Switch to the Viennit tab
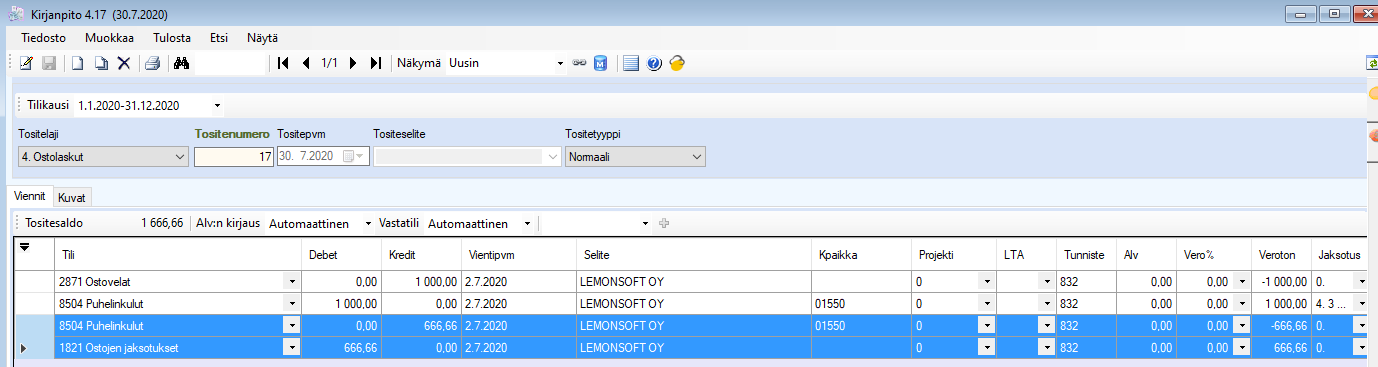 29,197
